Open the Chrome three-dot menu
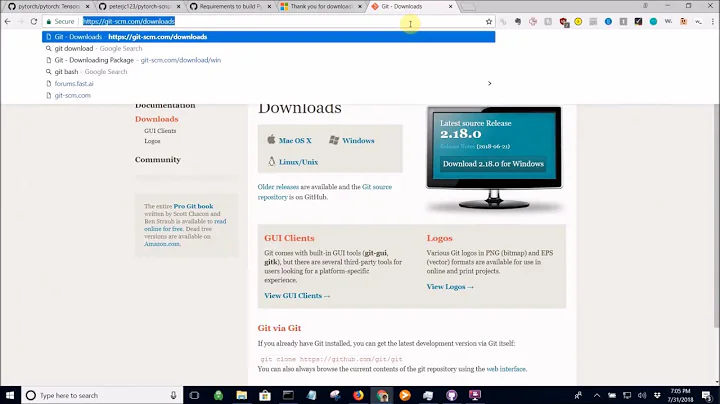Screen dimensions: 720x404 click(x=713, y=21)
